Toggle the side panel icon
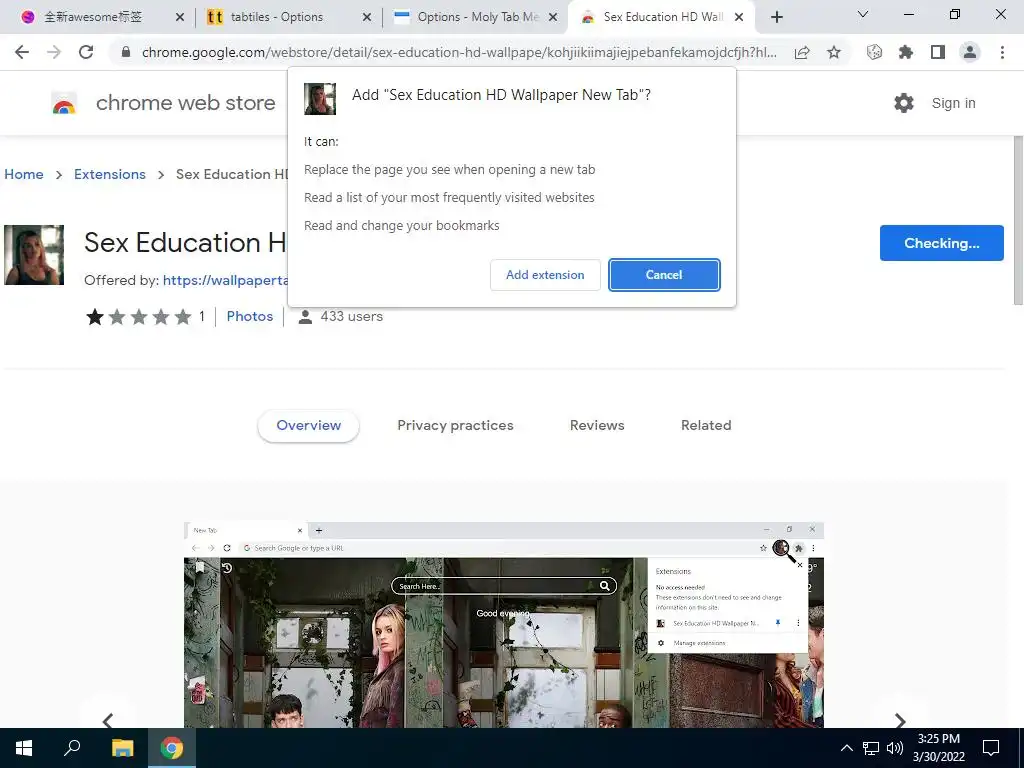 (x=938, y=52)
